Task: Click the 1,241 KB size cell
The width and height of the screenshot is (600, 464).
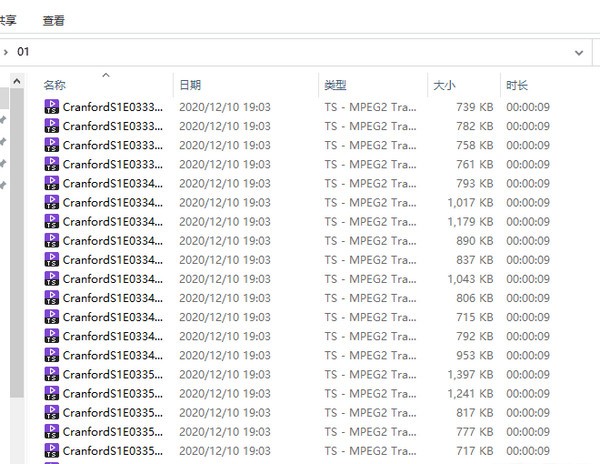Action: pyautogui.click(x=470, y=394)
